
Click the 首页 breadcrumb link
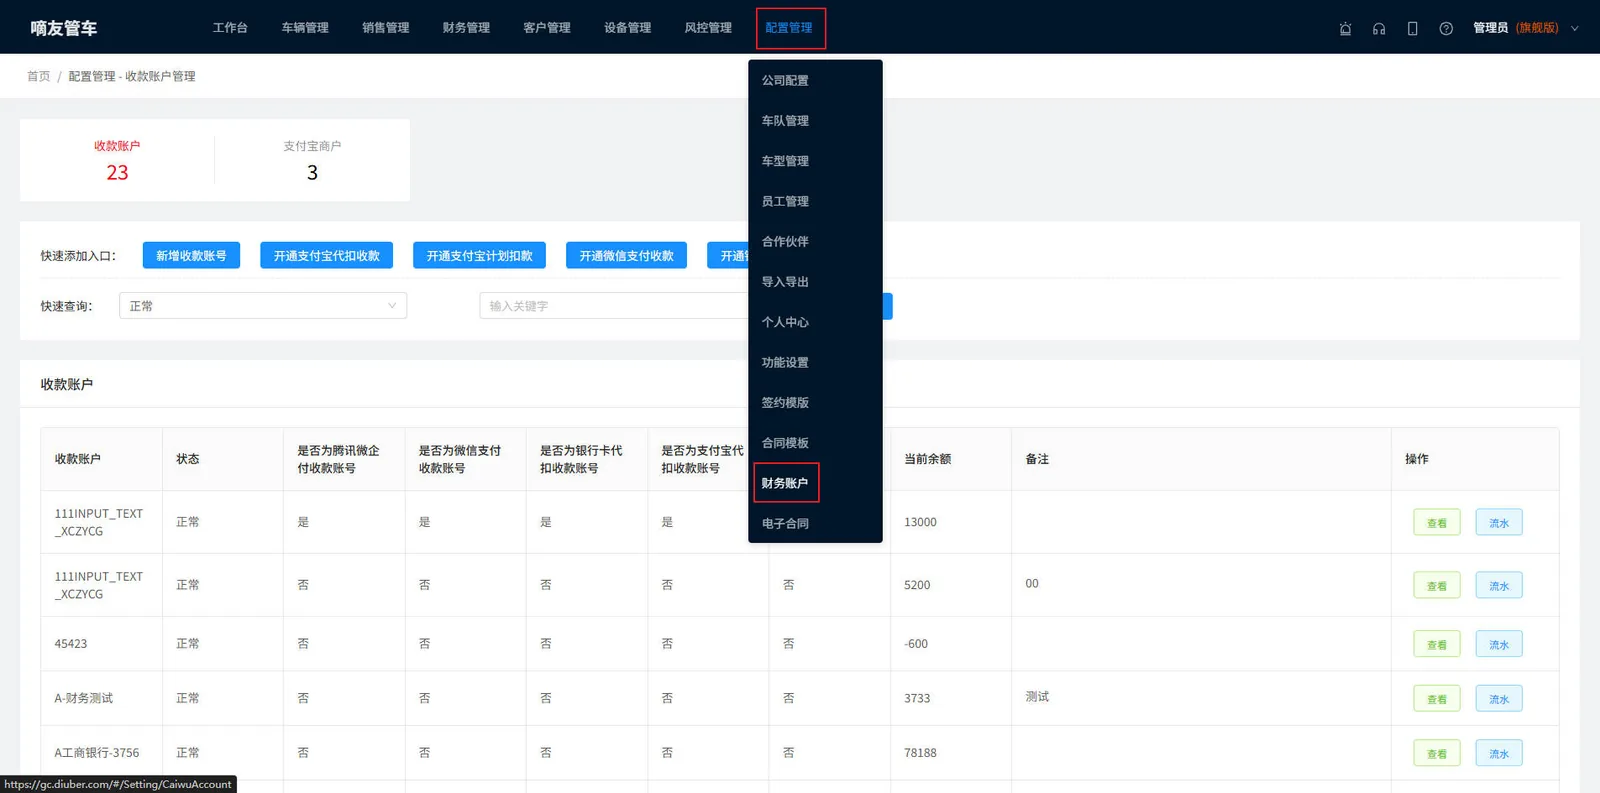coord(38,76)
